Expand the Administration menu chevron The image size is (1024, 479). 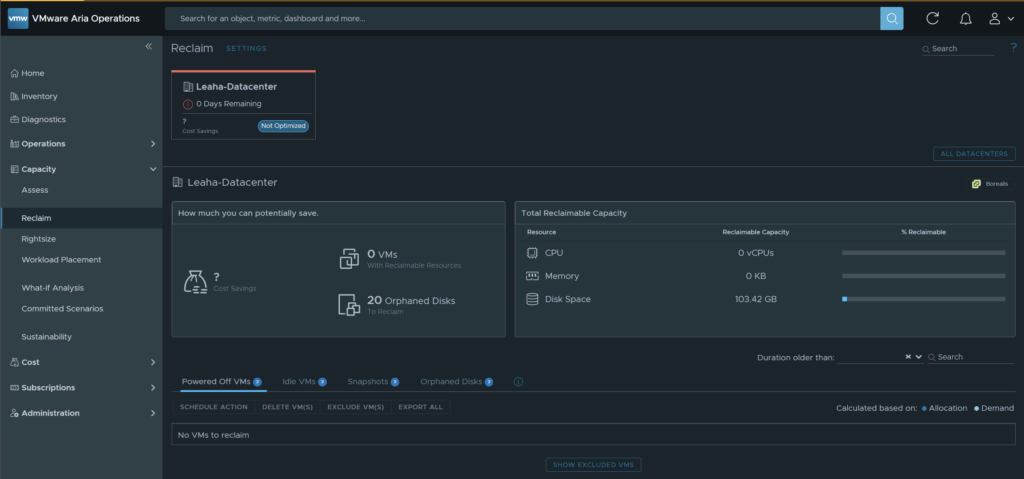click(x=153, y=413)
